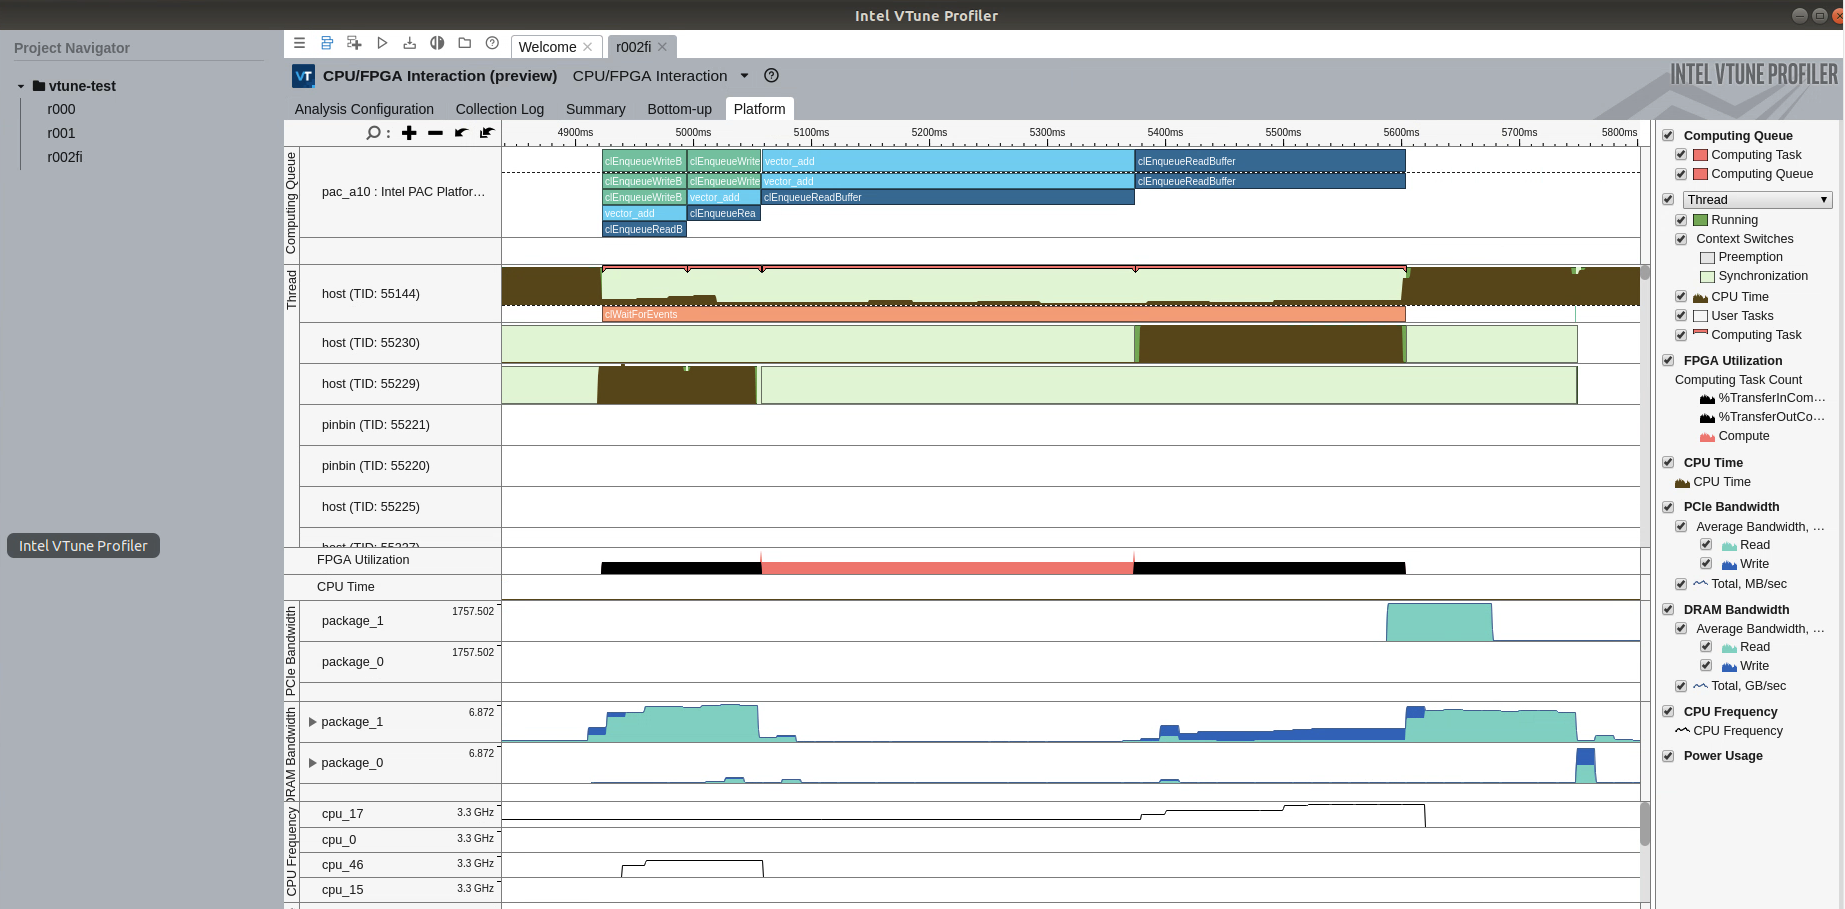
Task: Click the Configure Analysis toolbar icon
Action: 327,43
